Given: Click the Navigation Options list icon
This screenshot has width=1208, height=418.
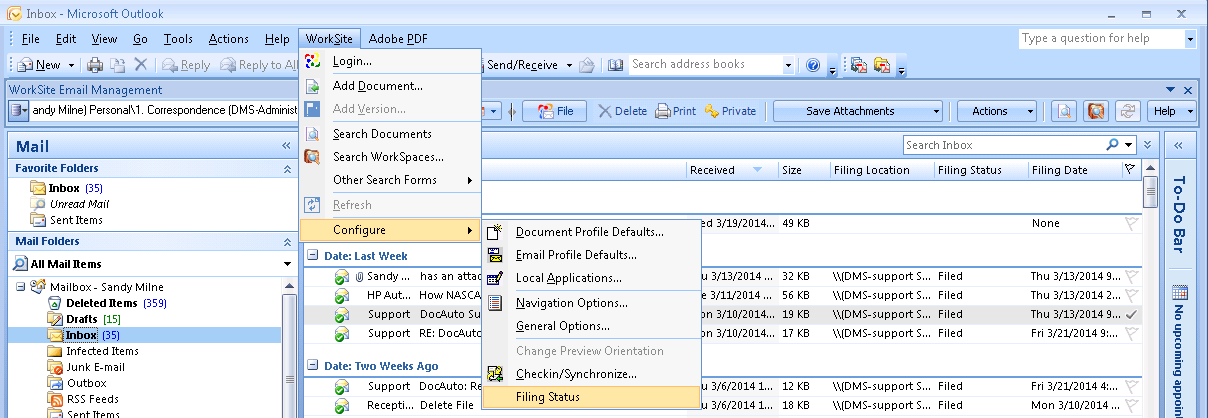Looking at the screenshot, I should (x=495, y=303).
